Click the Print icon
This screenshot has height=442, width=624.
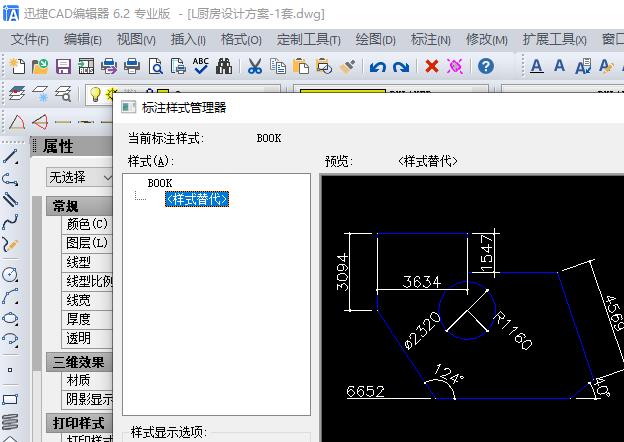pyautogui.click(x=132, y=66)
